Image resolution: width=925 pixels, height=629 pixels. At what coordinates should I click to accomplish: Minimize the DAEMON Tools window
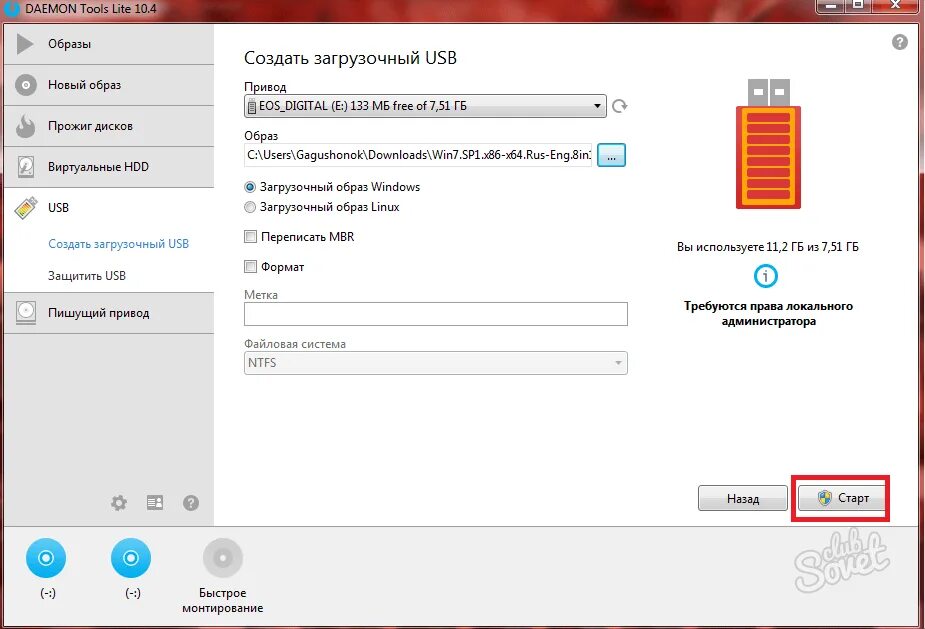tap(831, 5)
